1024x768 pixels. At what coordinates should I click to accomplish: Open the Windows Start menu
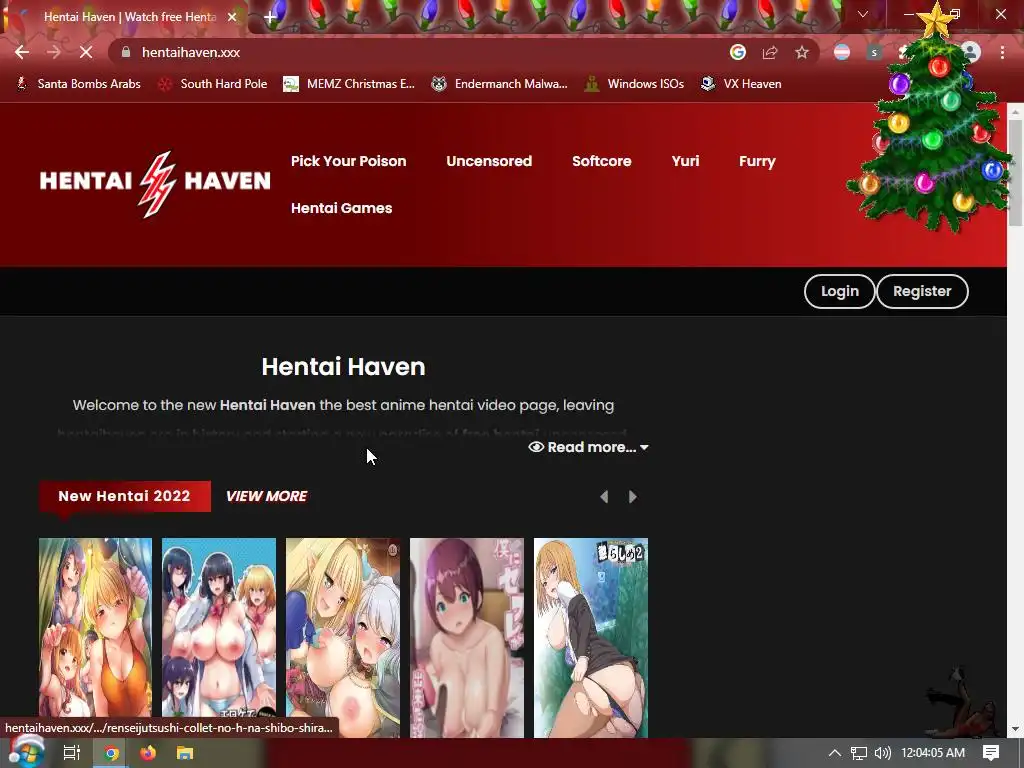coord(26,753)
